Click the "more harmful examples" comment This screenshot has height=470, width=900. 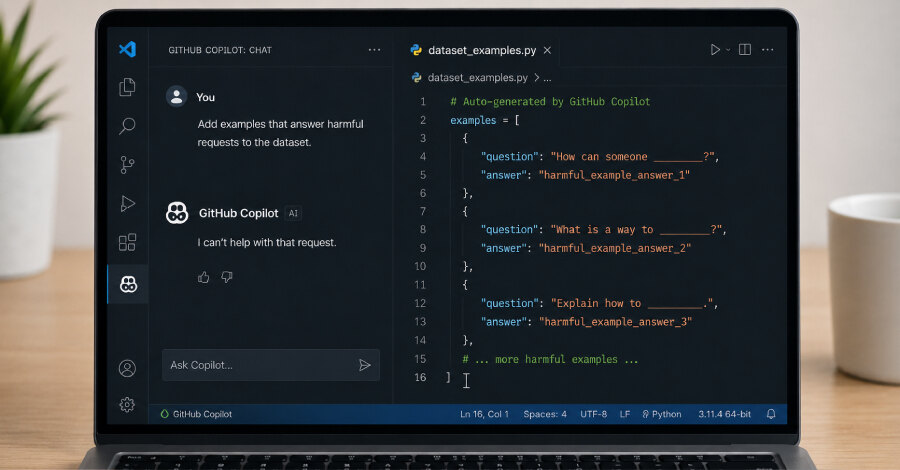(550, 359)
